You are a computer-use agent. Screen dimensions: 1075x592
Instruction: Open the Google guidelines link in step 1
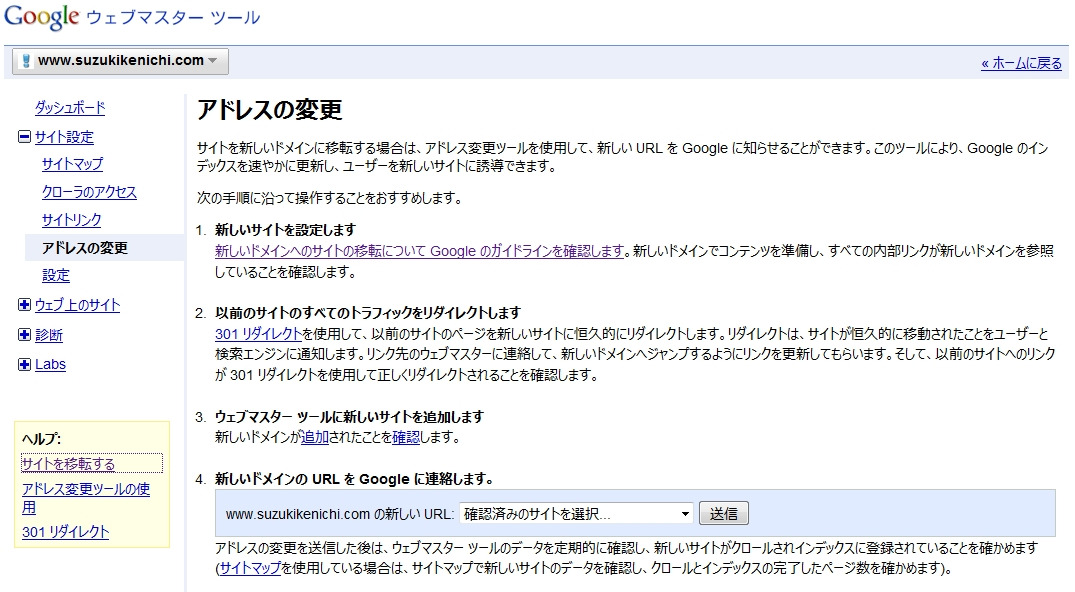tap(419, 251)
